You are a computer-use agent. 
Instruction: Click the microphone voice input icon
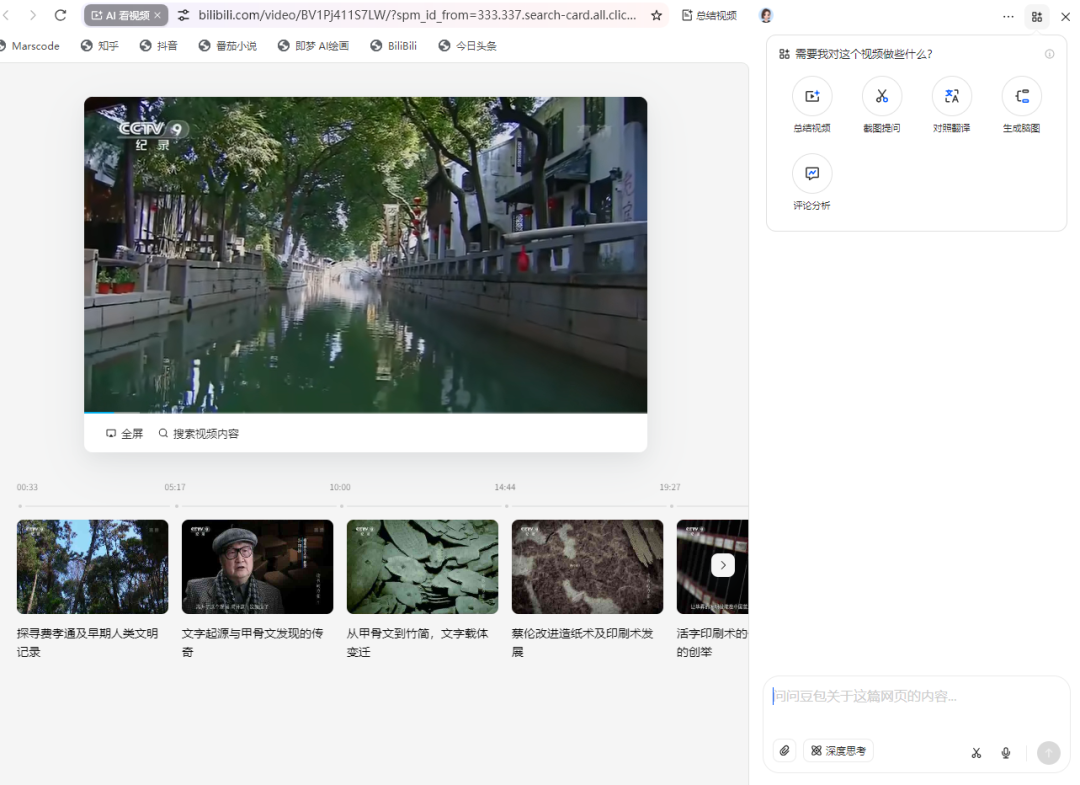(1006, 753)
